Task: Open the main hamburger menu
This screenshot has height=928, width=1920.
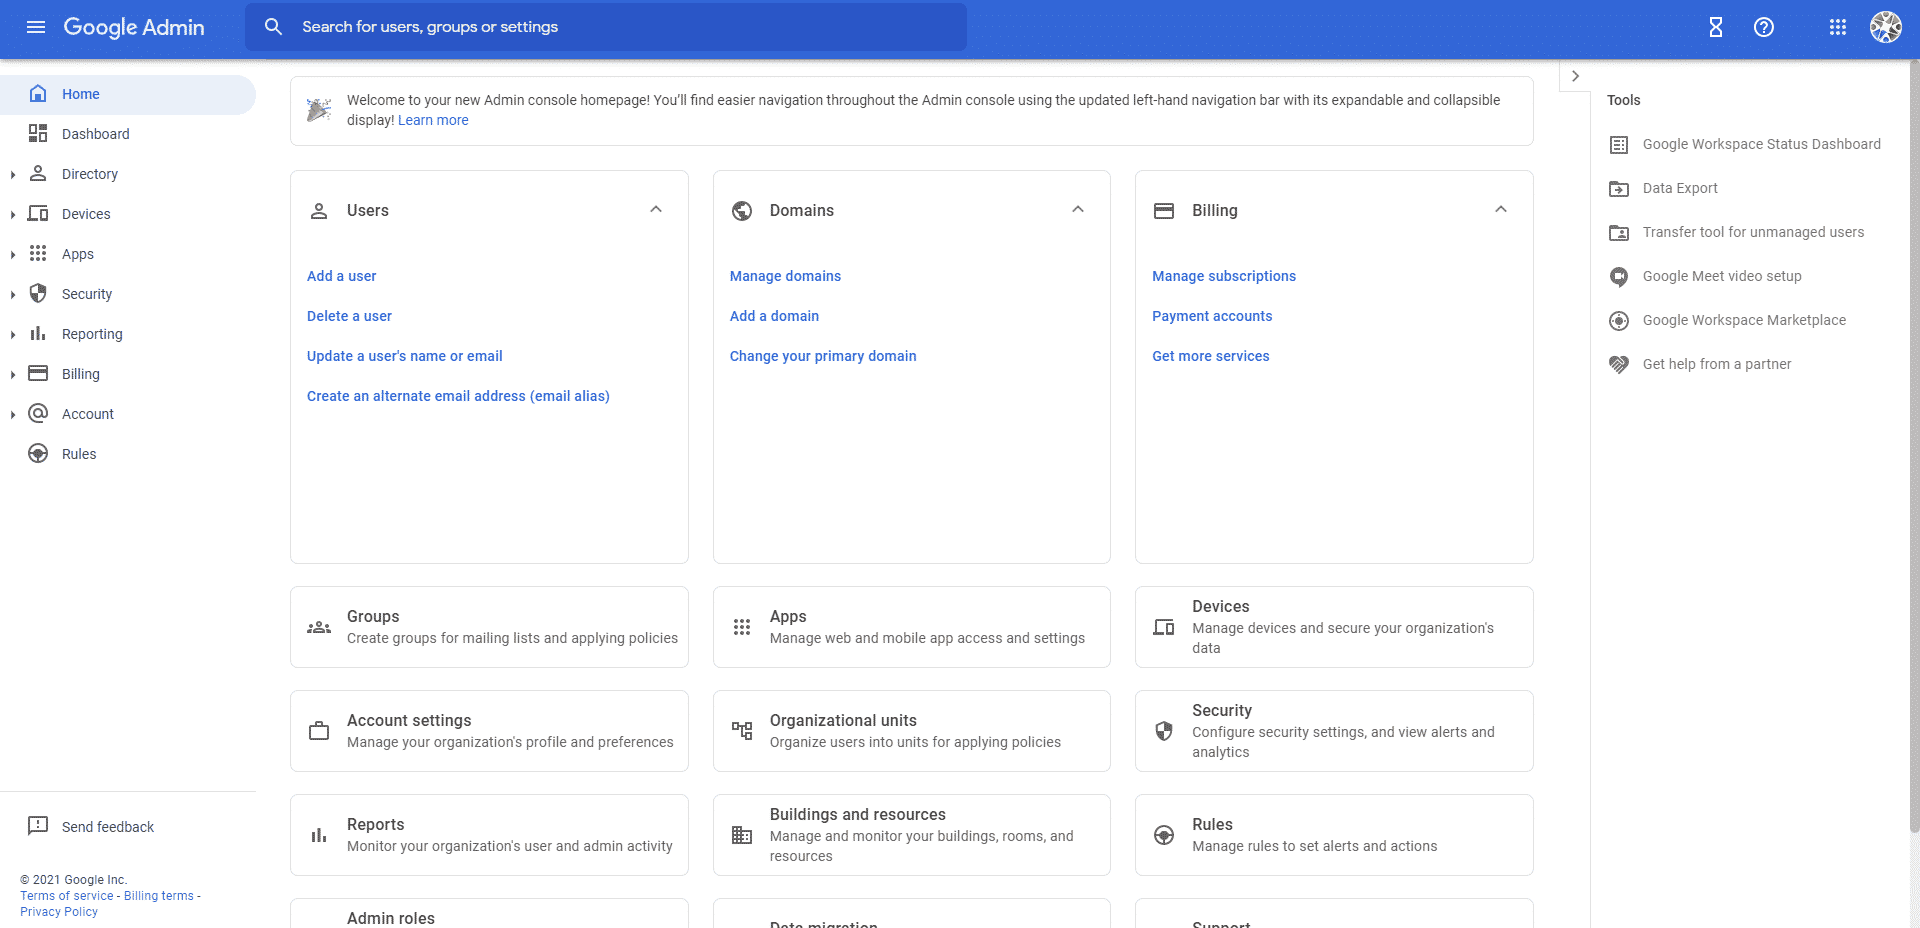Action: [36, 27]
